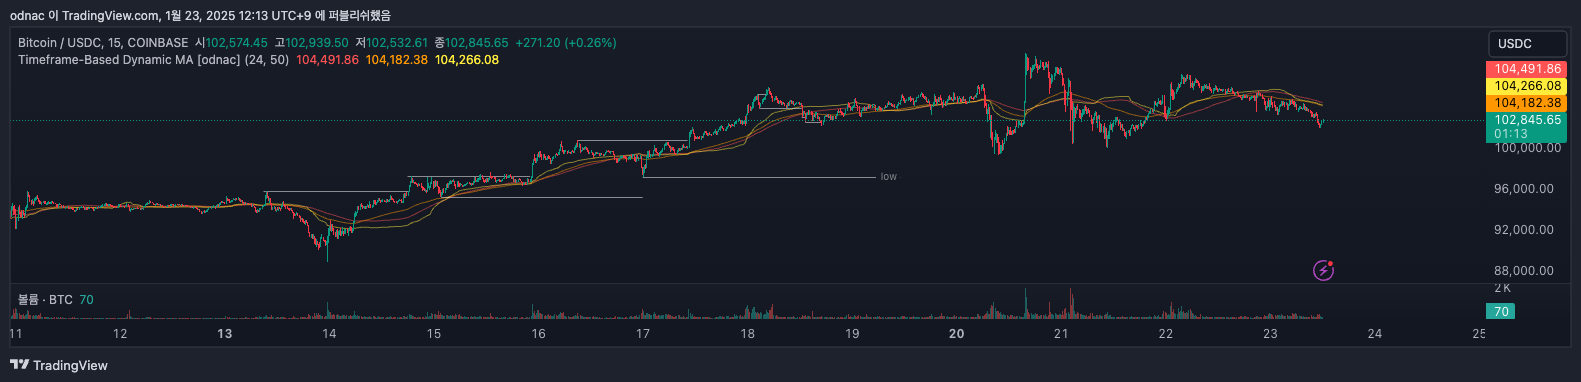Click date 15 on the time axis

[x=434, y=334]
